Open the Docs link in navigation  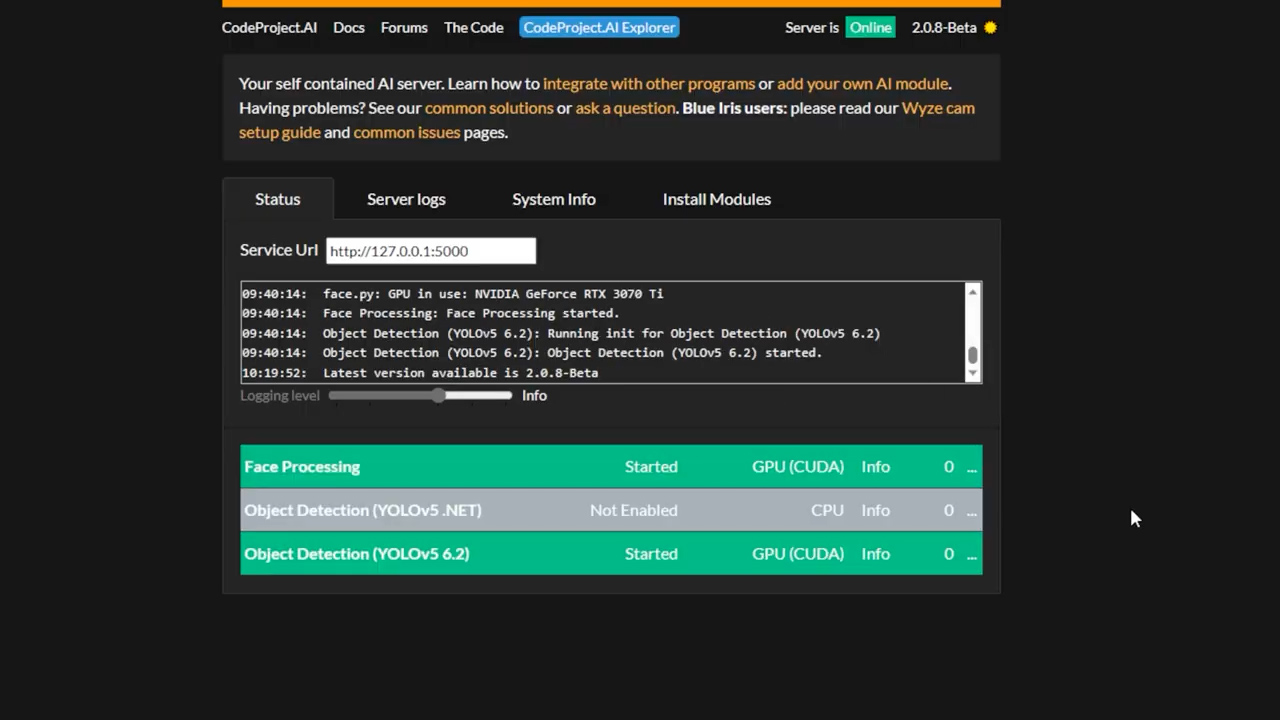[349, 28]
